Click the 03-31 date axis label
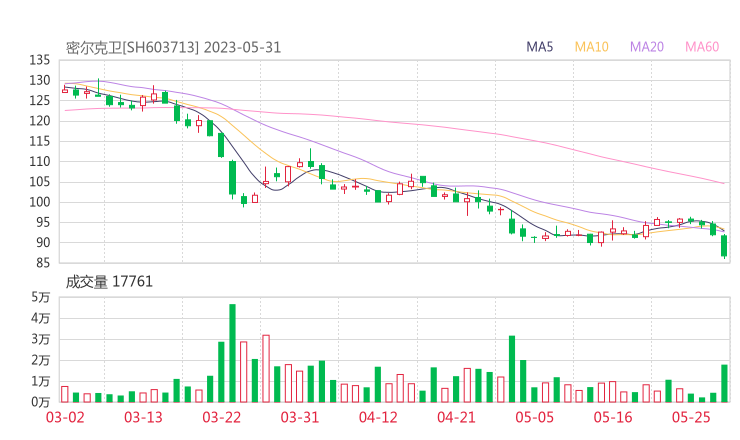This screenshot has height=440, width=740. pos(300,417)
